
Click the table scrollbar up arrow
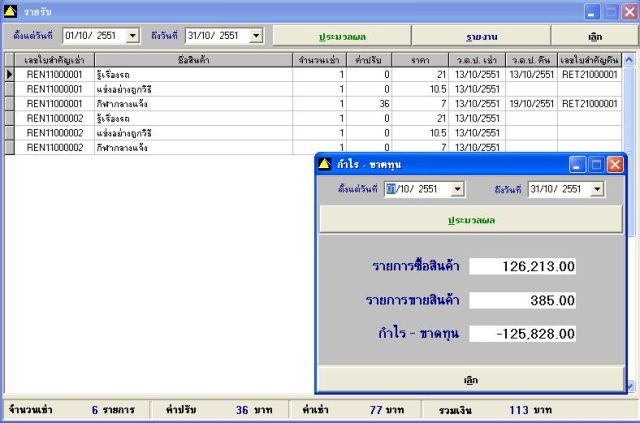click(x=629, y=60)
